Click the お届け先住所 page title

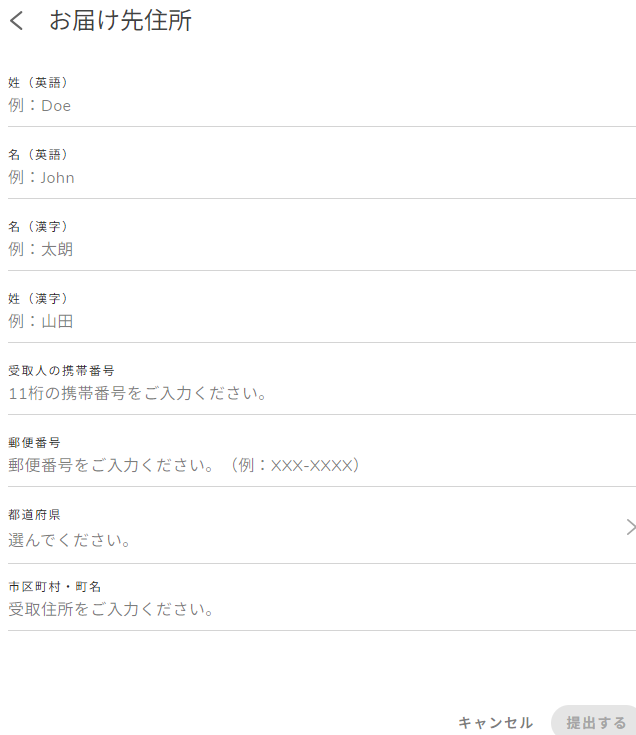(x=120, y=21)
